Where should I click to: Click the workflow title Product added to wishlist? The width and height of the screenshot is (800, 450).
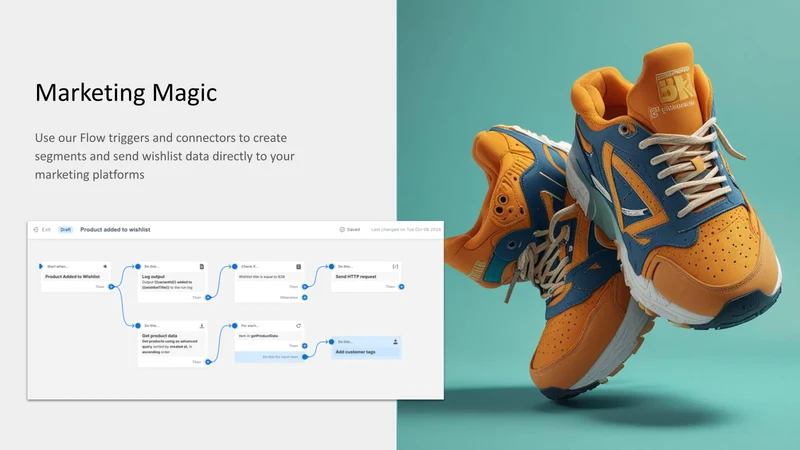click(115, 230)
